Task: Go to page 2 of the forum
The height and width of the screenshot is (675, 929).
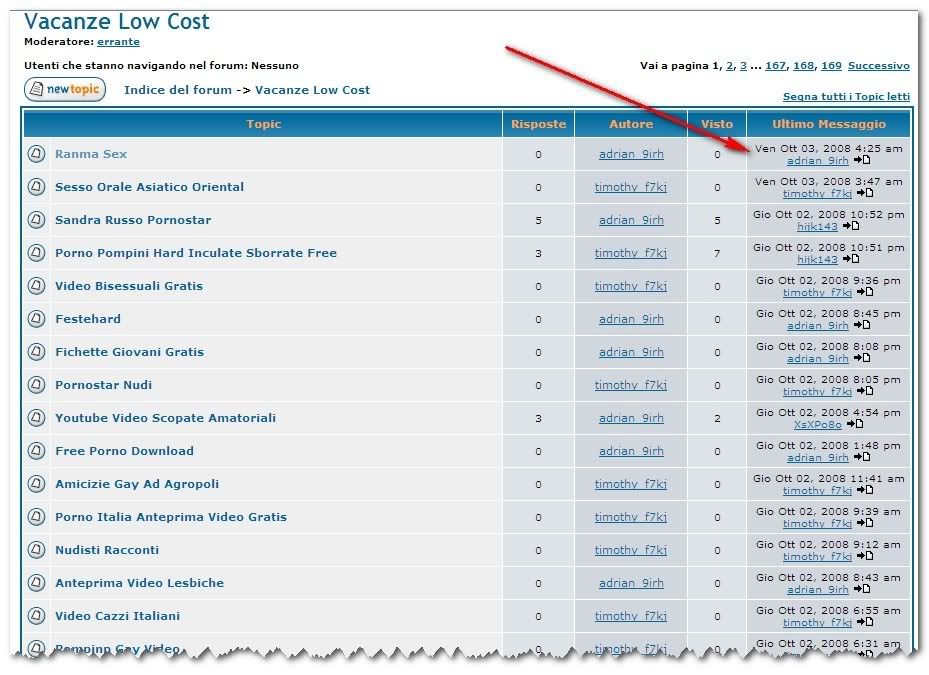Action: (730, 66)
